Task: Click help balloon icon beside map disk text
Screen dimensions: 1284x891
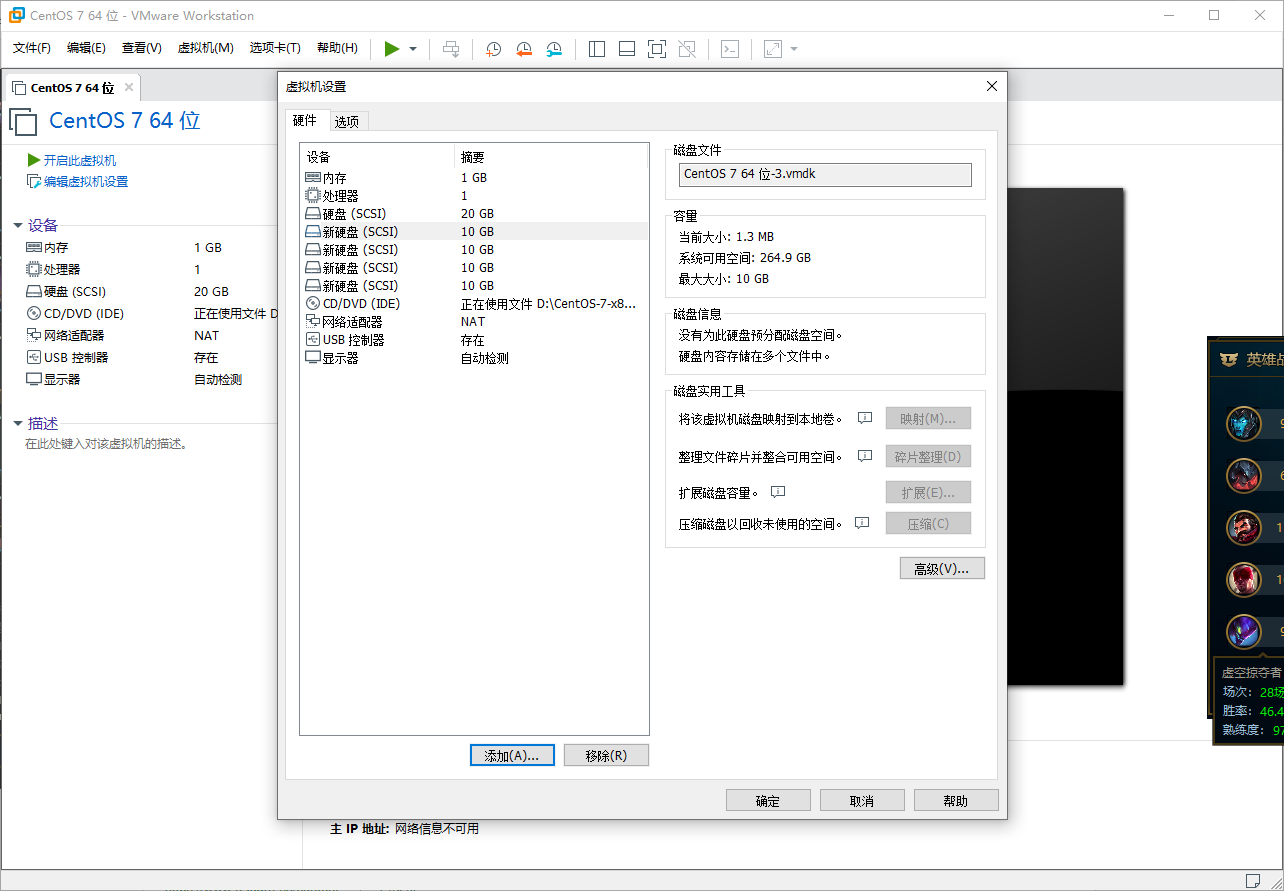Action: pos(866,418)
